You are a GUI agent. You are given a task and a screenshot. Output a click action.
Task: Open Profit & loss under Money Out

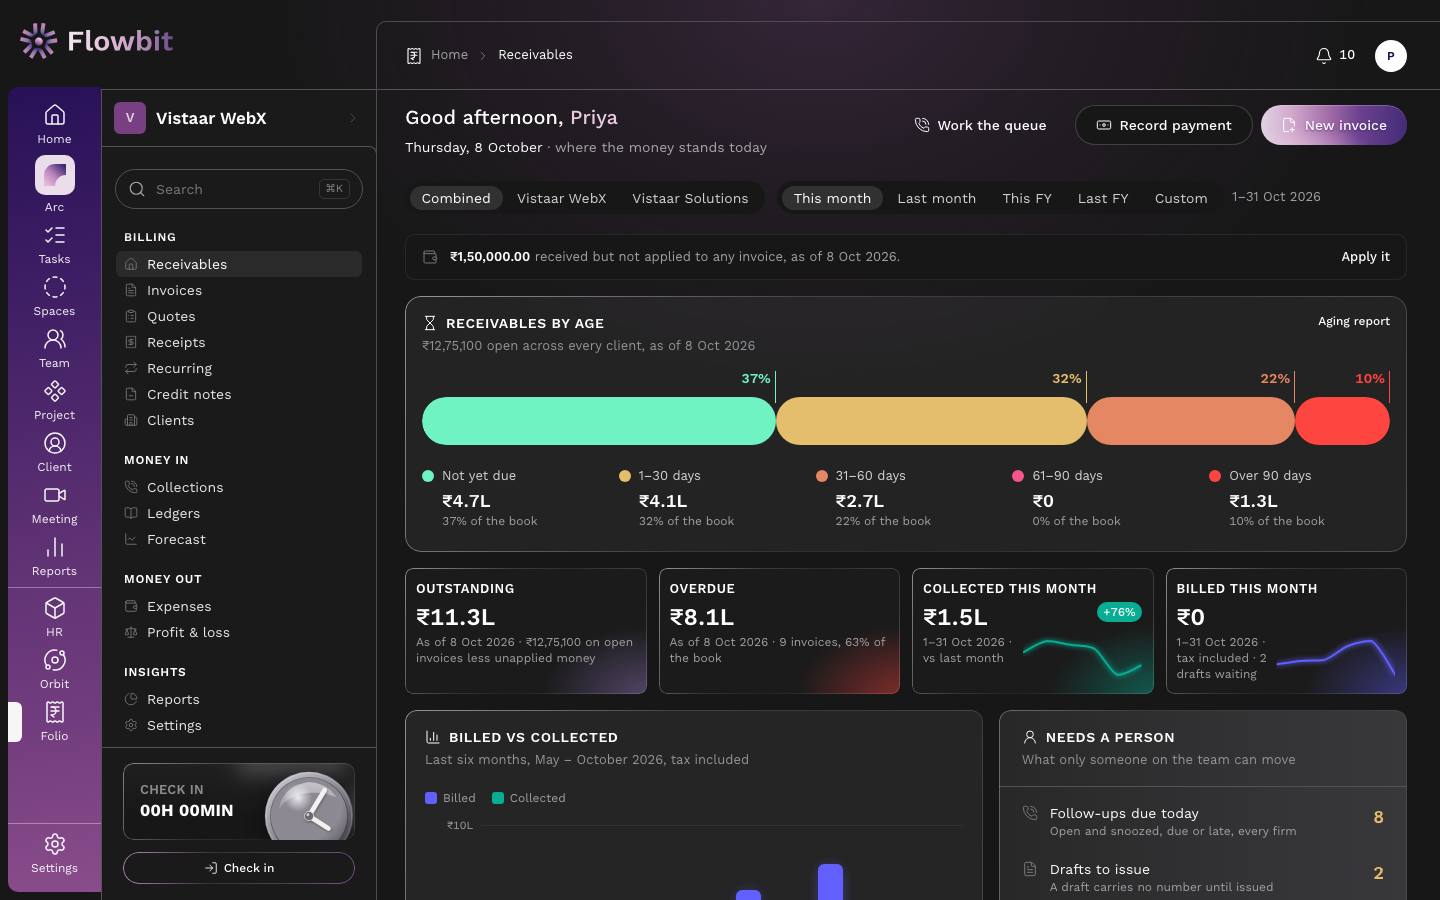click(239, 632)
